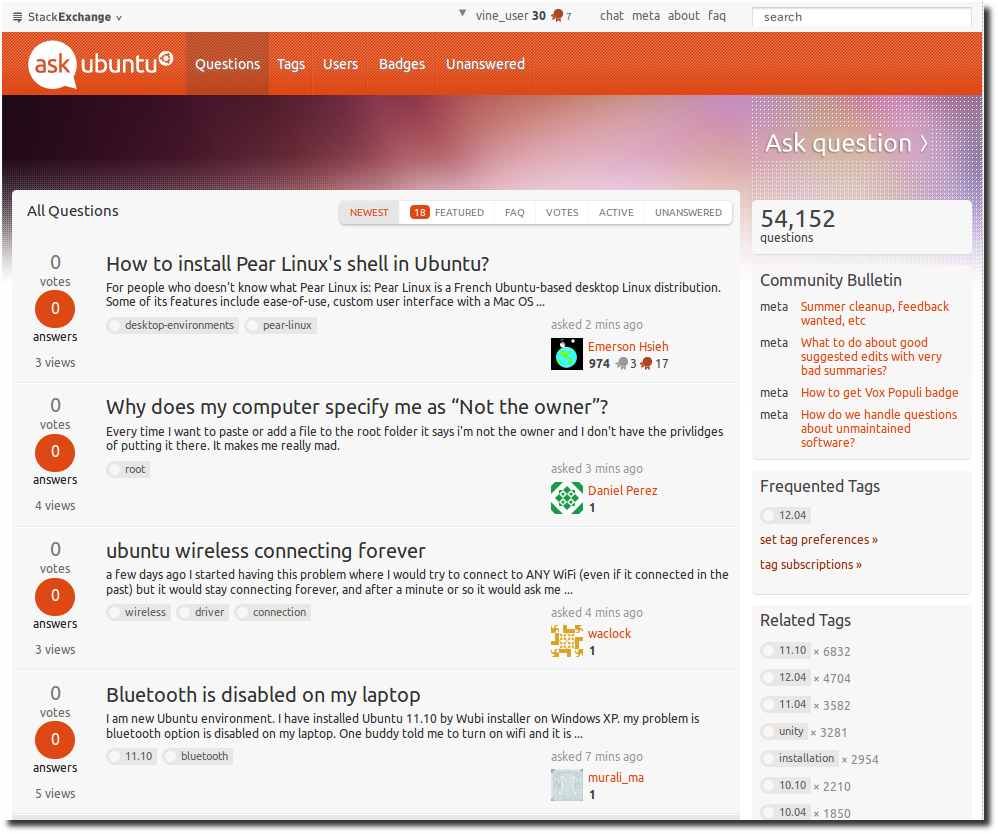The width and height of the screenshot is (998, 834).
Task: Open the 'Not the owner' question
Action: (357, 407)
